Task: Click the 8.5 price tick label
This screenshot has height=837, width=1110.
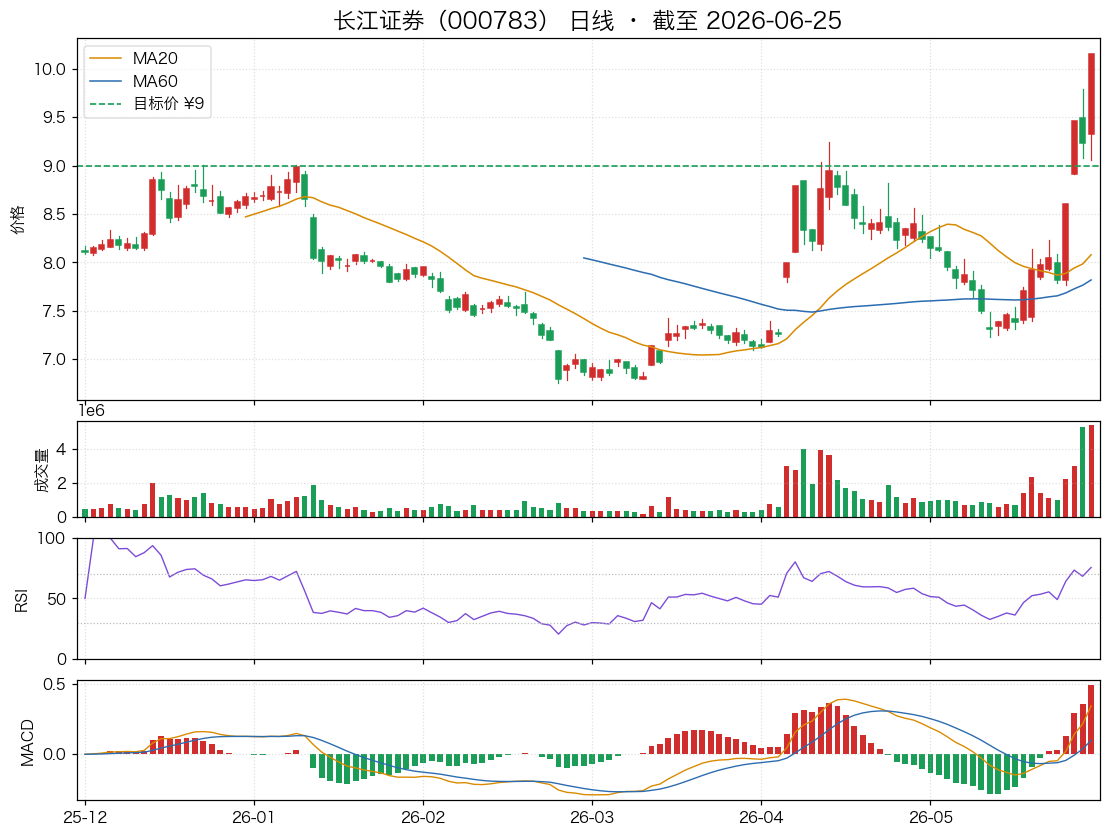Action: (x=55, y=215)
